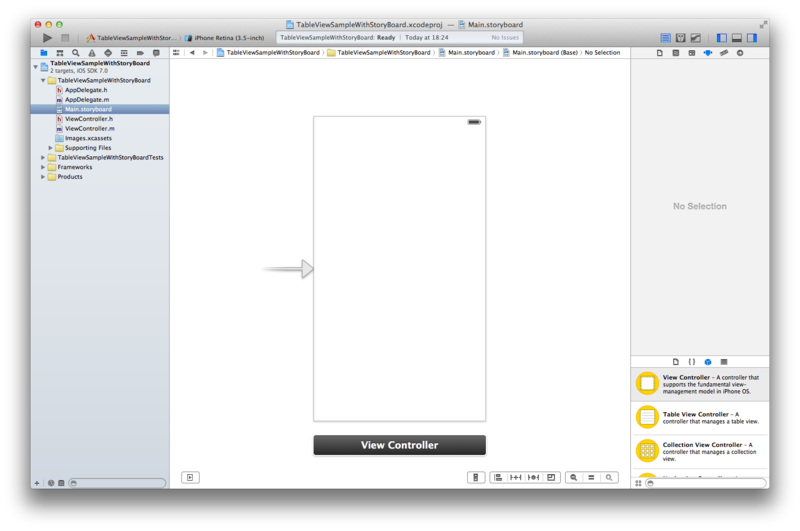
Task: Open the Code Snippet library
Action: click(692, 362)
